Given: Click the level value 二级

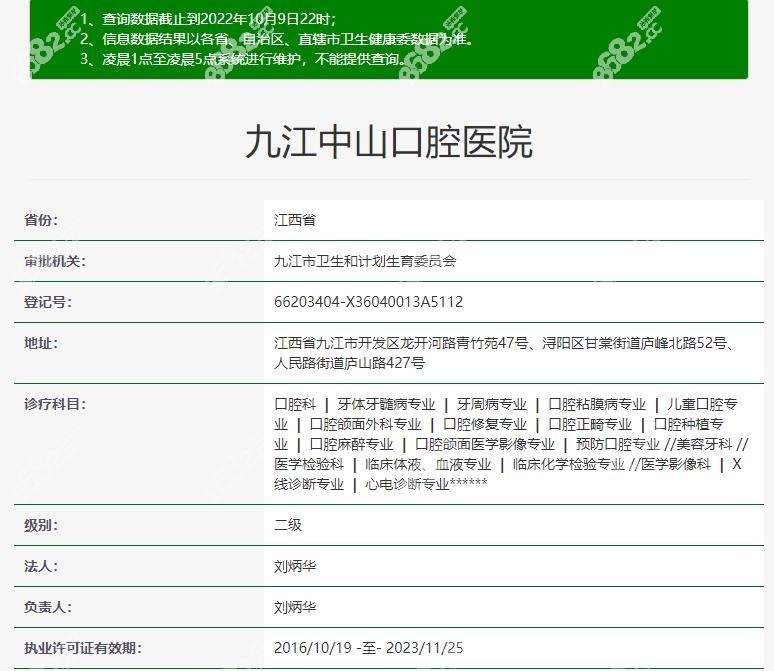Looking at the screenshot, I should coord(288,525).
